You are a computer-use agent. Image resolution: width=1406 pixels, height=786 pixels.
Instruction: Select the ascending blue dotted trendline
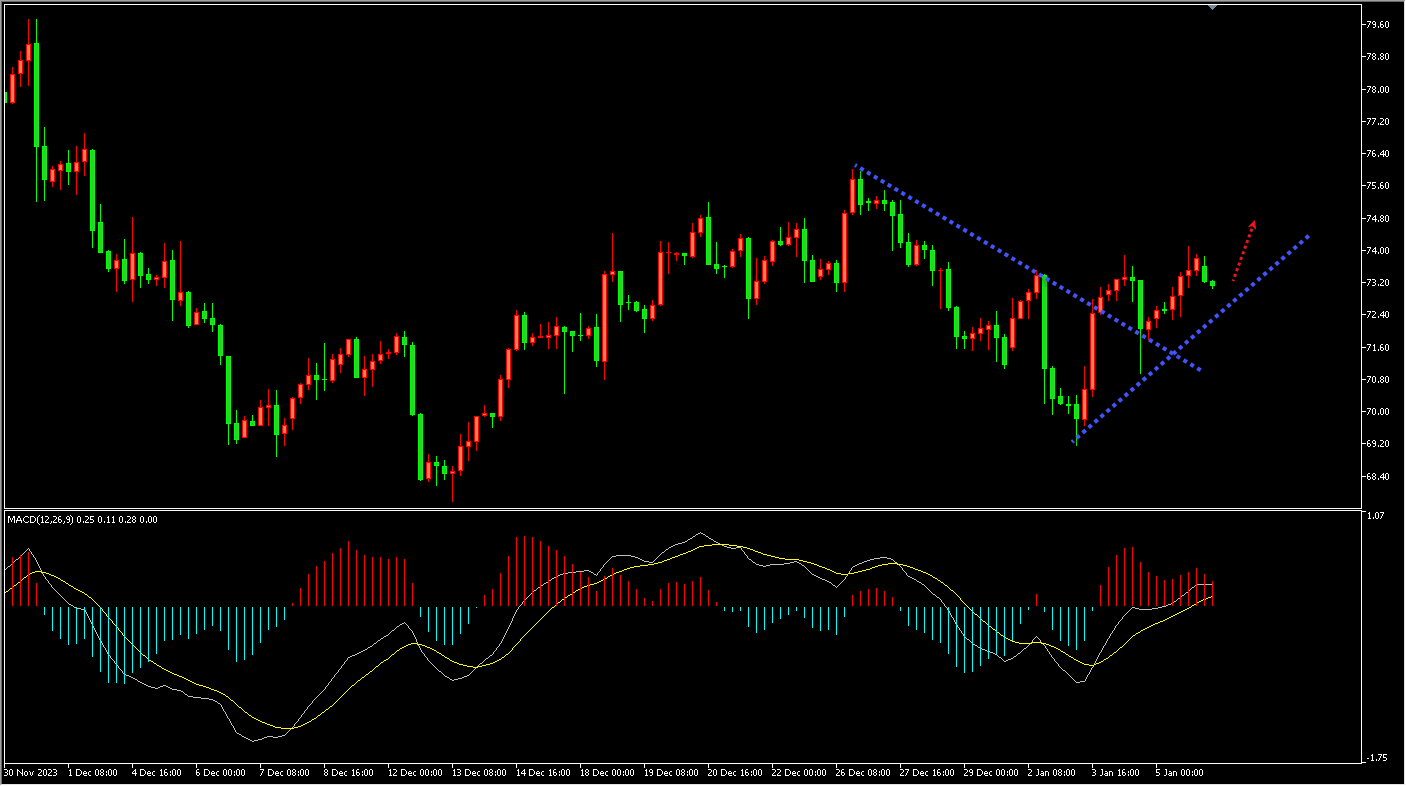click(x=1191, y=339)
